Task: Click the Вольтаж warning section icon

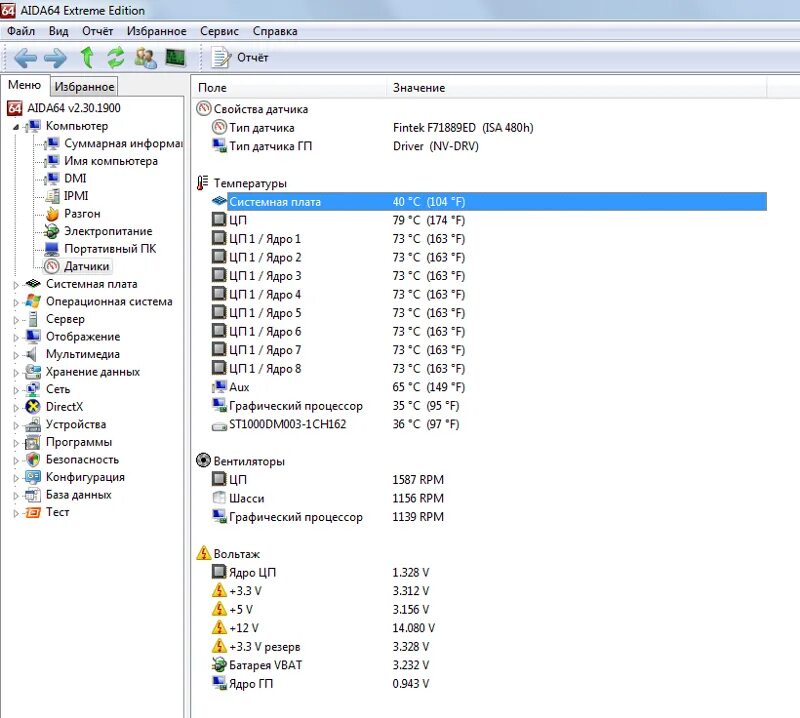Action: pyautogui.click(x=204, y=553)
